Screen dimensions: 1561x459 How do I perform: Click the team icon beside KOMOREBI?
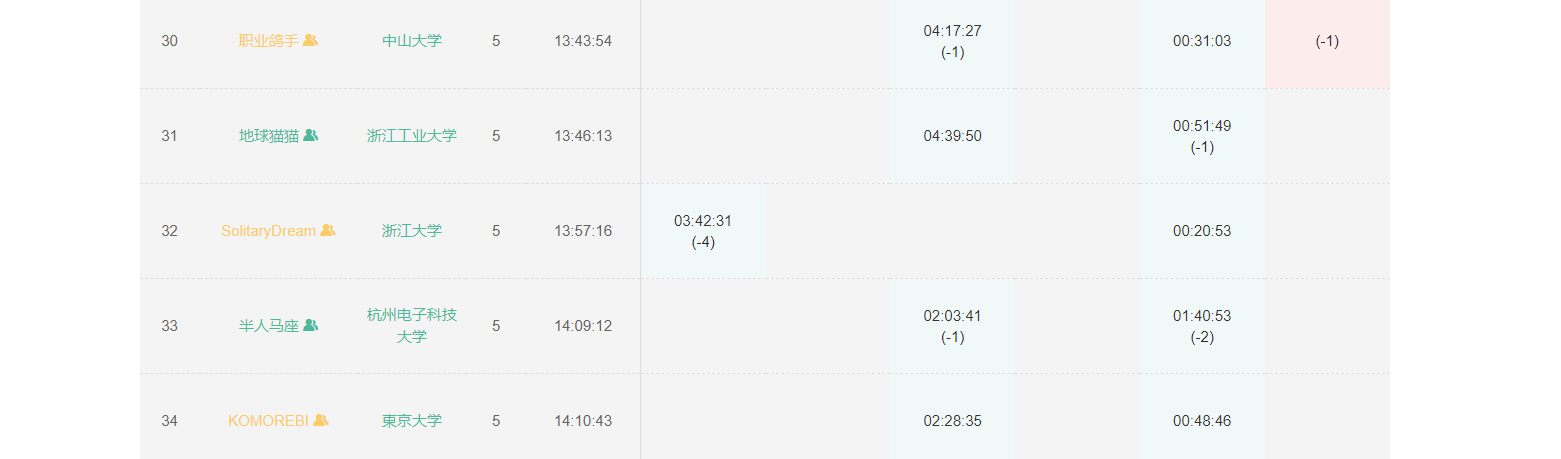pyautogui.click(x=320, y=421)
